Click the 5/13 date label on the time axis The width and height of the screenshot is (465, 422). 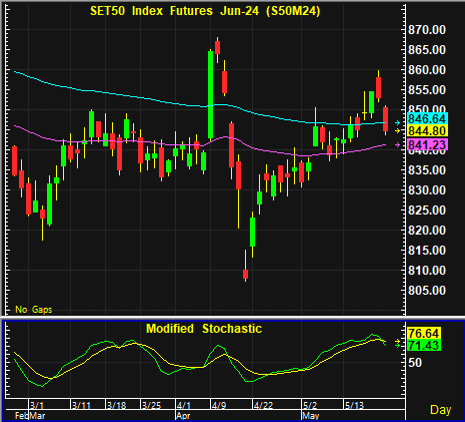(x=354, y=406)
